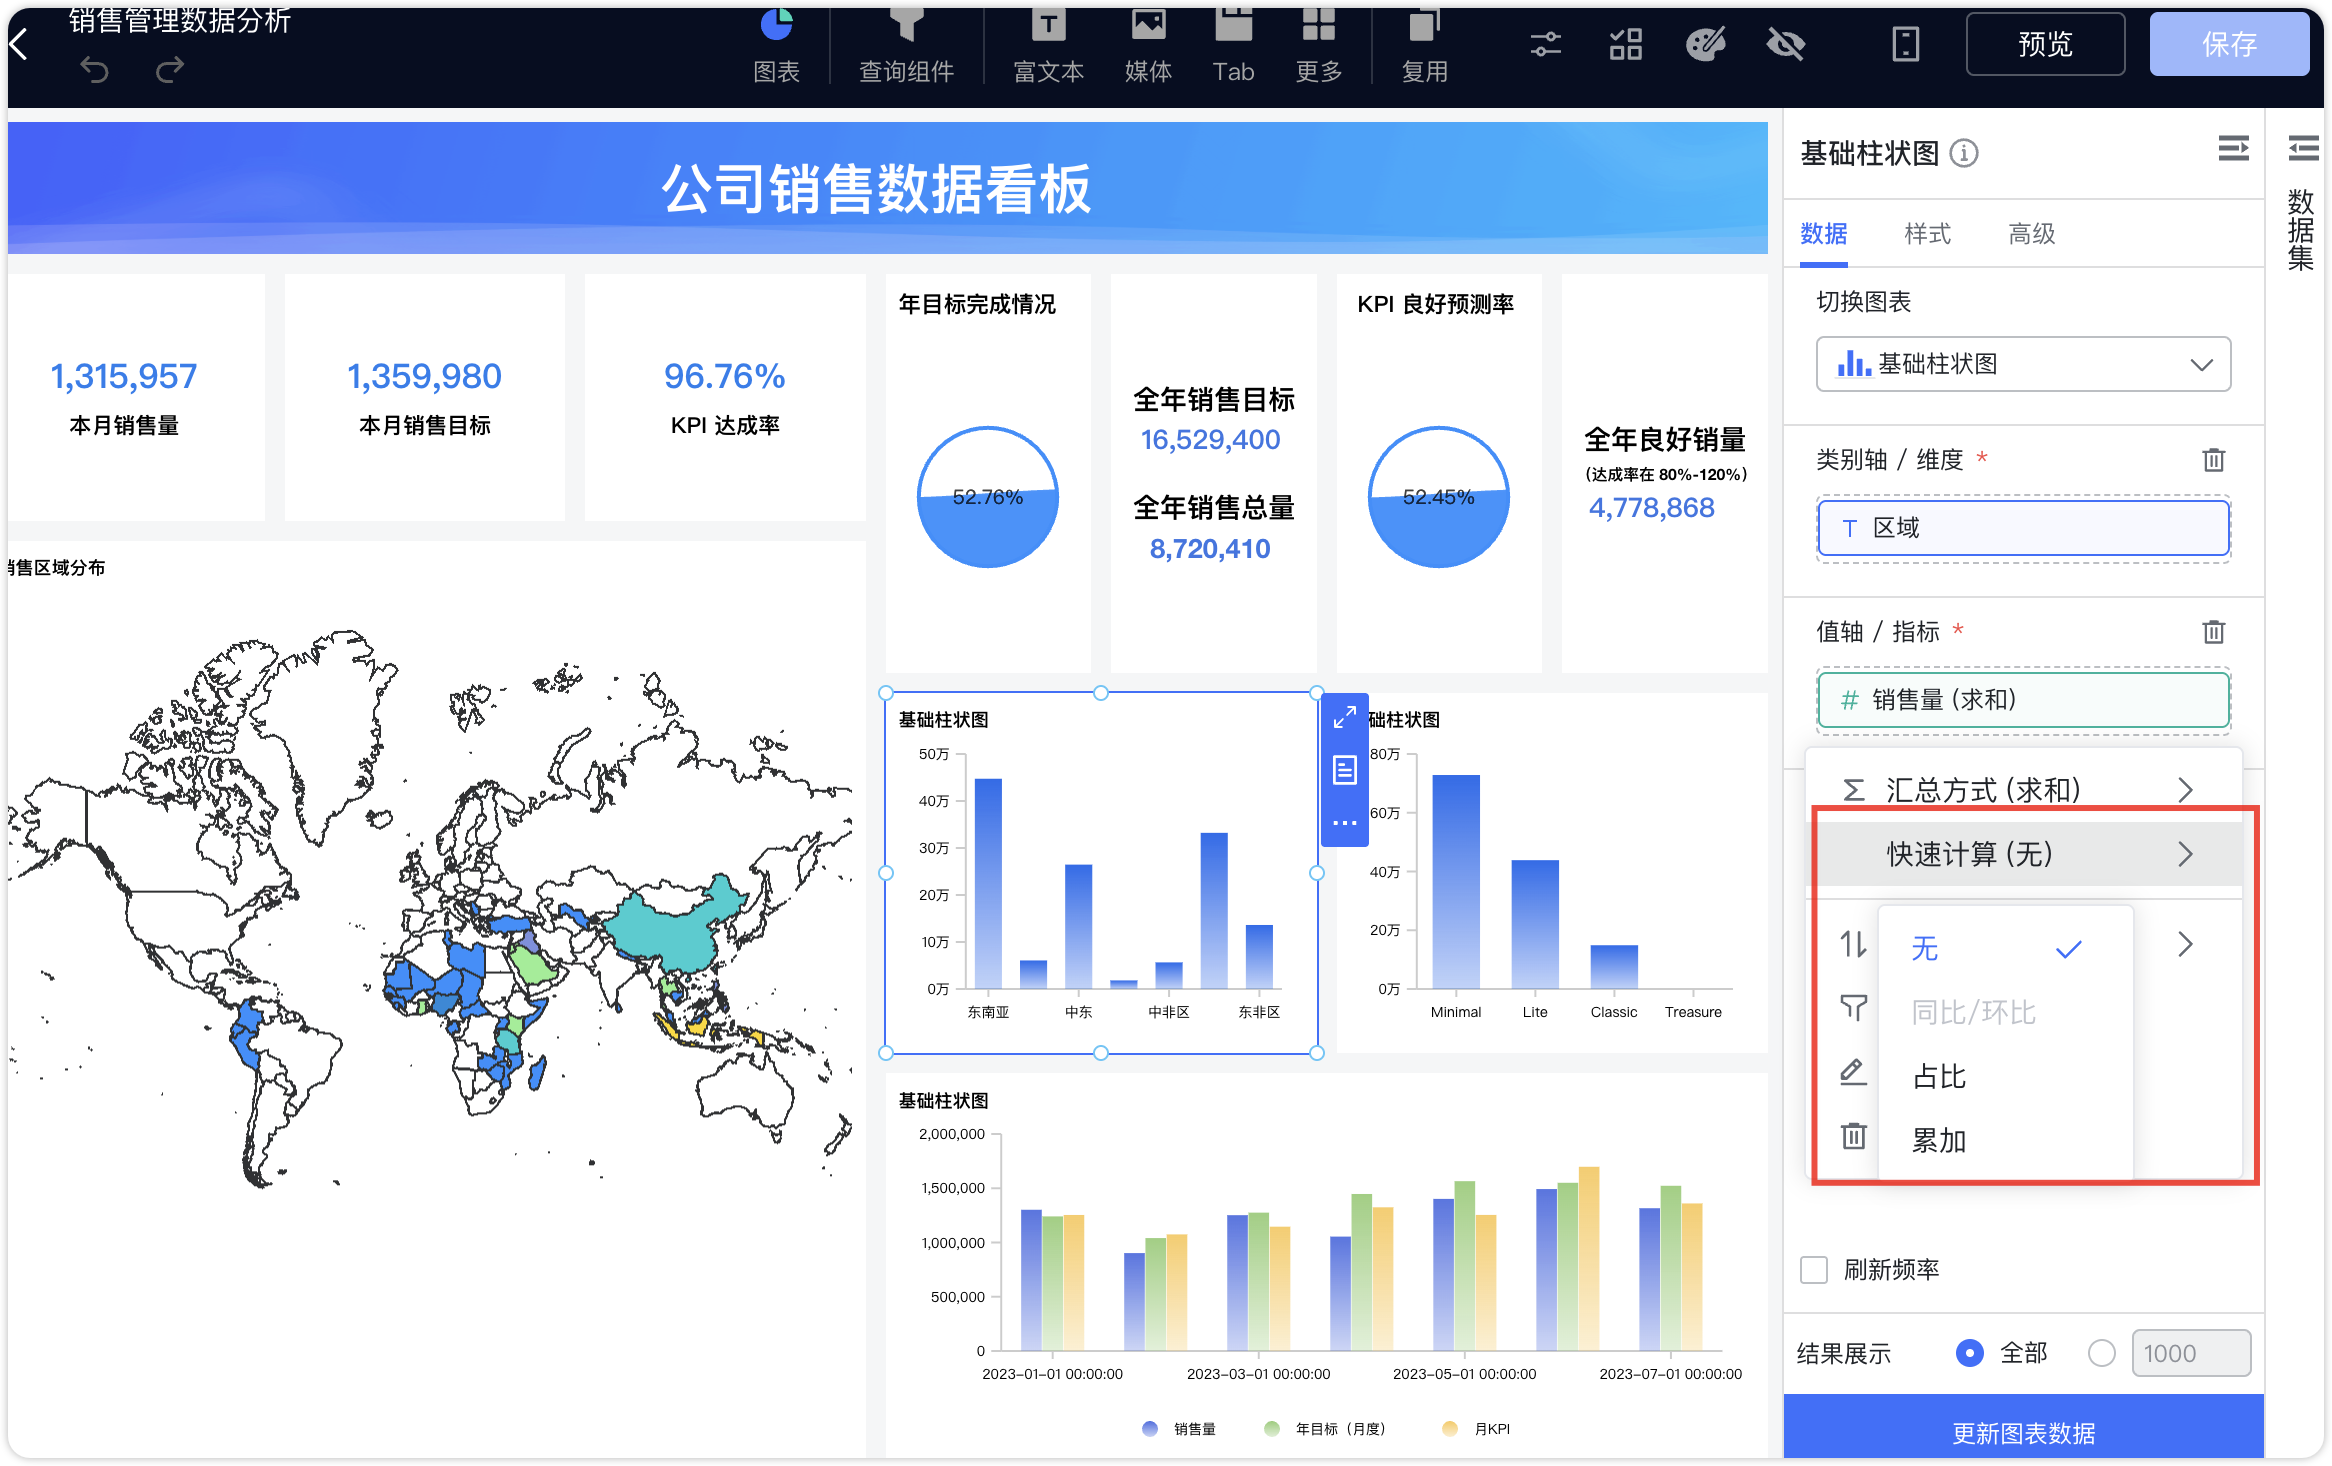Delete all 值轴/指标 fields
This screenshot has width=2332, height=1466.
point(2213,632)
